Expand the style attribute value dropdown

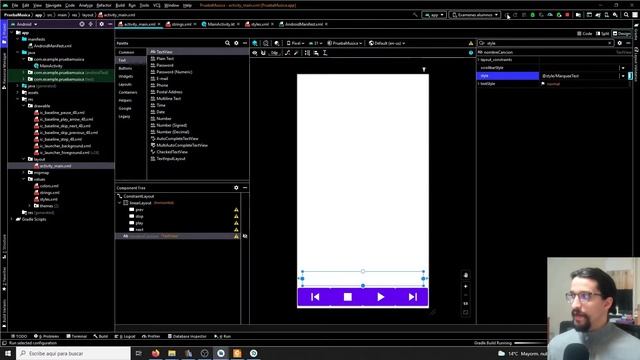[x=623, y=76]
